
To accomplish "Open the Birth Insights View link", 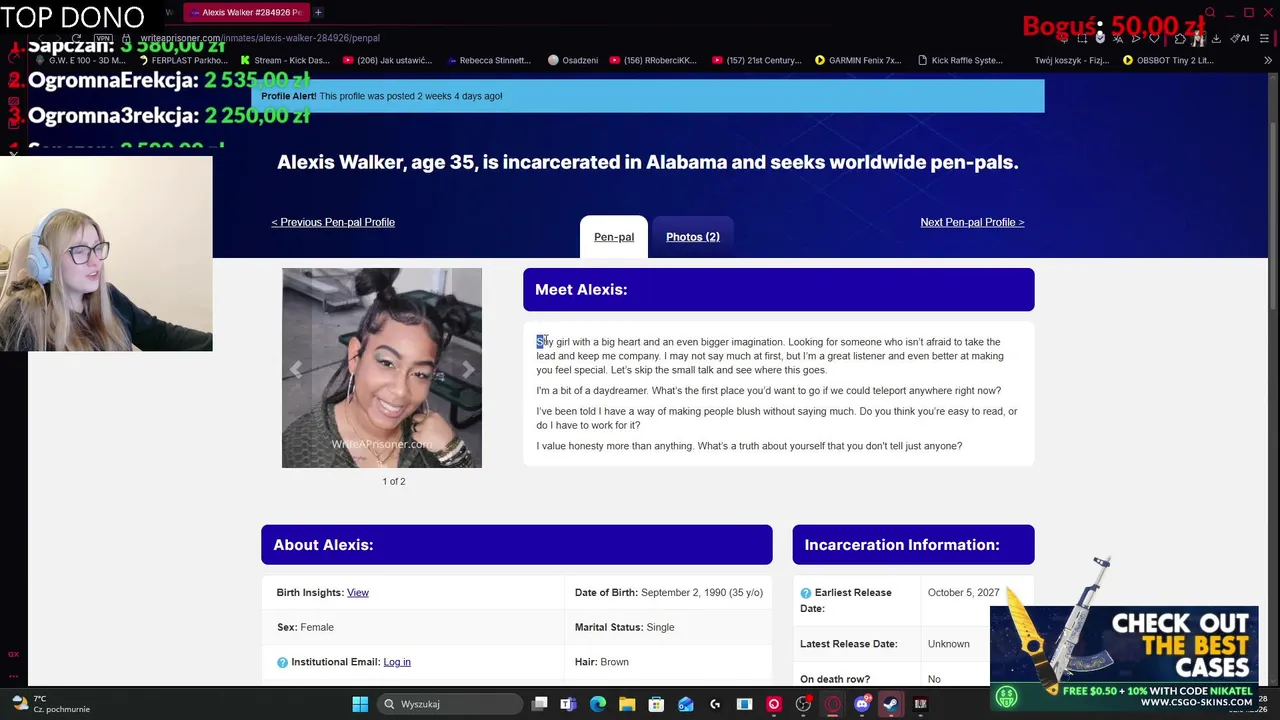I will [358, 593].
